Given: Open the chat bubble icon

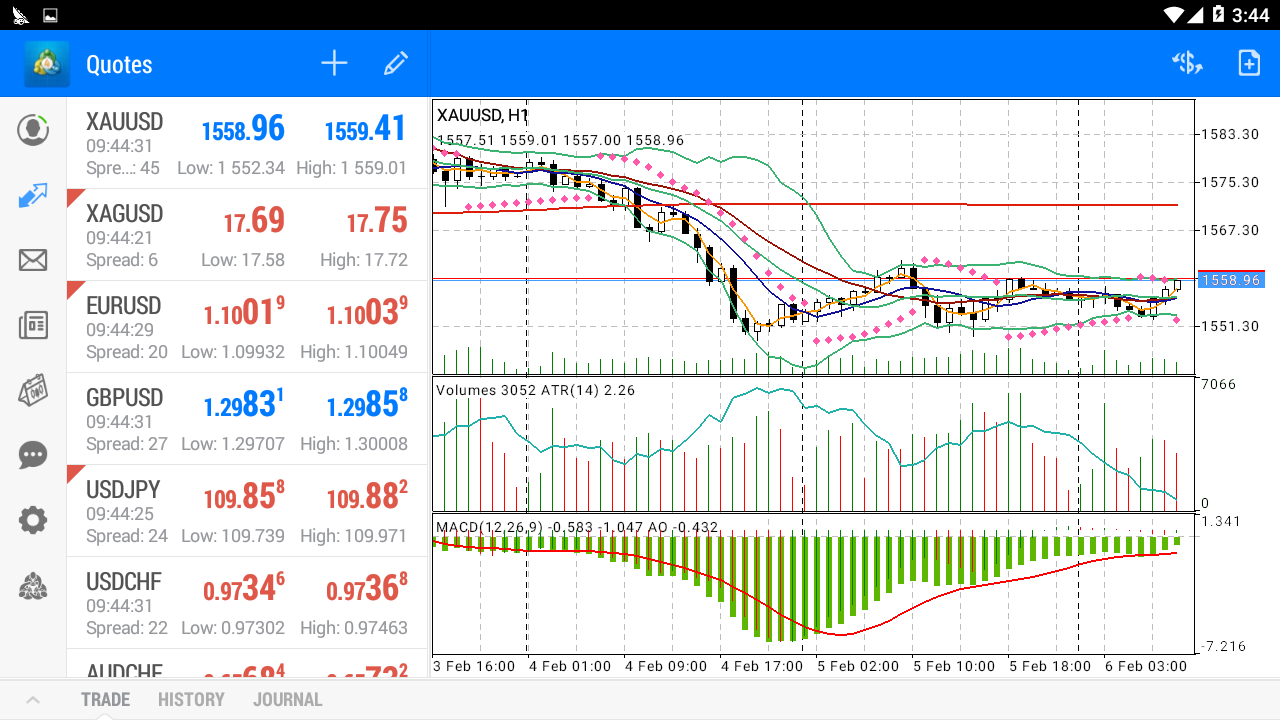Looking at the screenshot, I should (x=33, y=455).
